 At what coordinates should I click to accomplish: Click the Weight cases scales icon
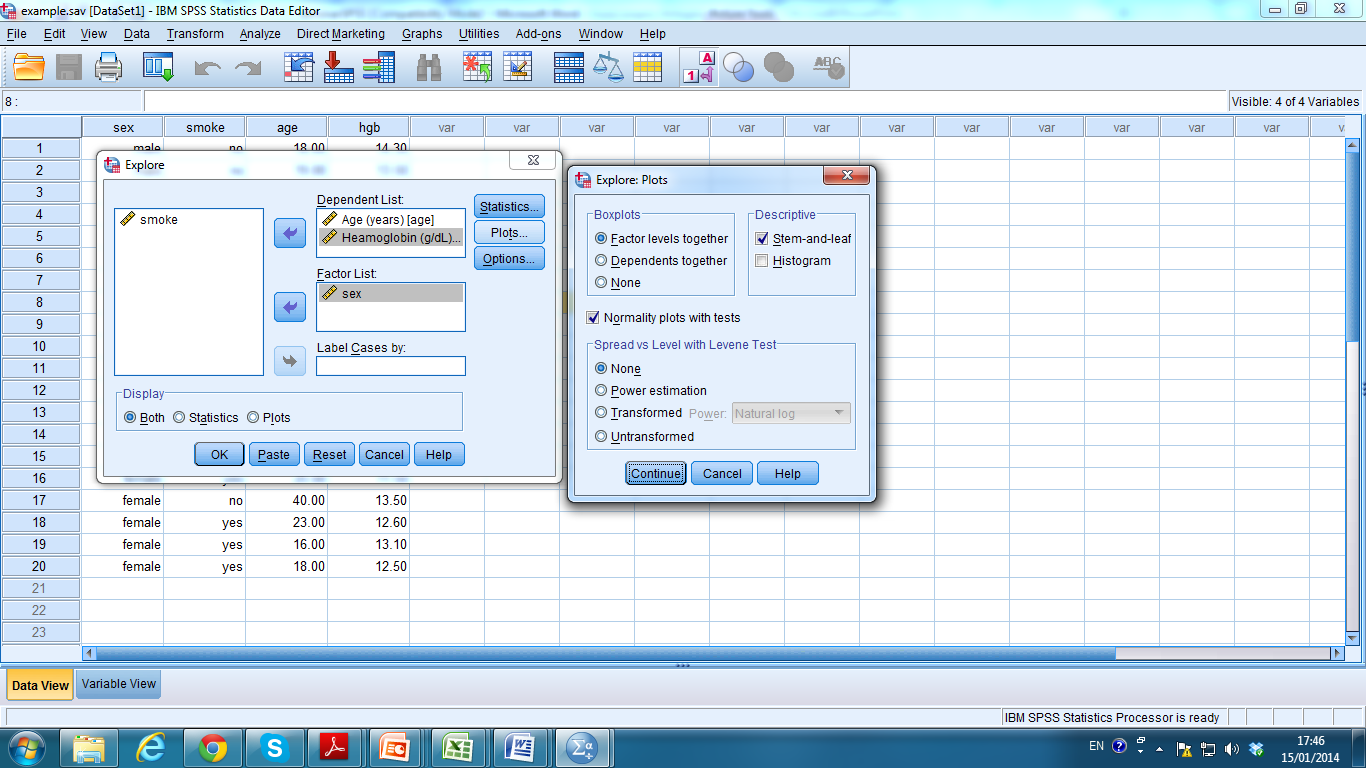pyautogui.click(x=607, y=68)
